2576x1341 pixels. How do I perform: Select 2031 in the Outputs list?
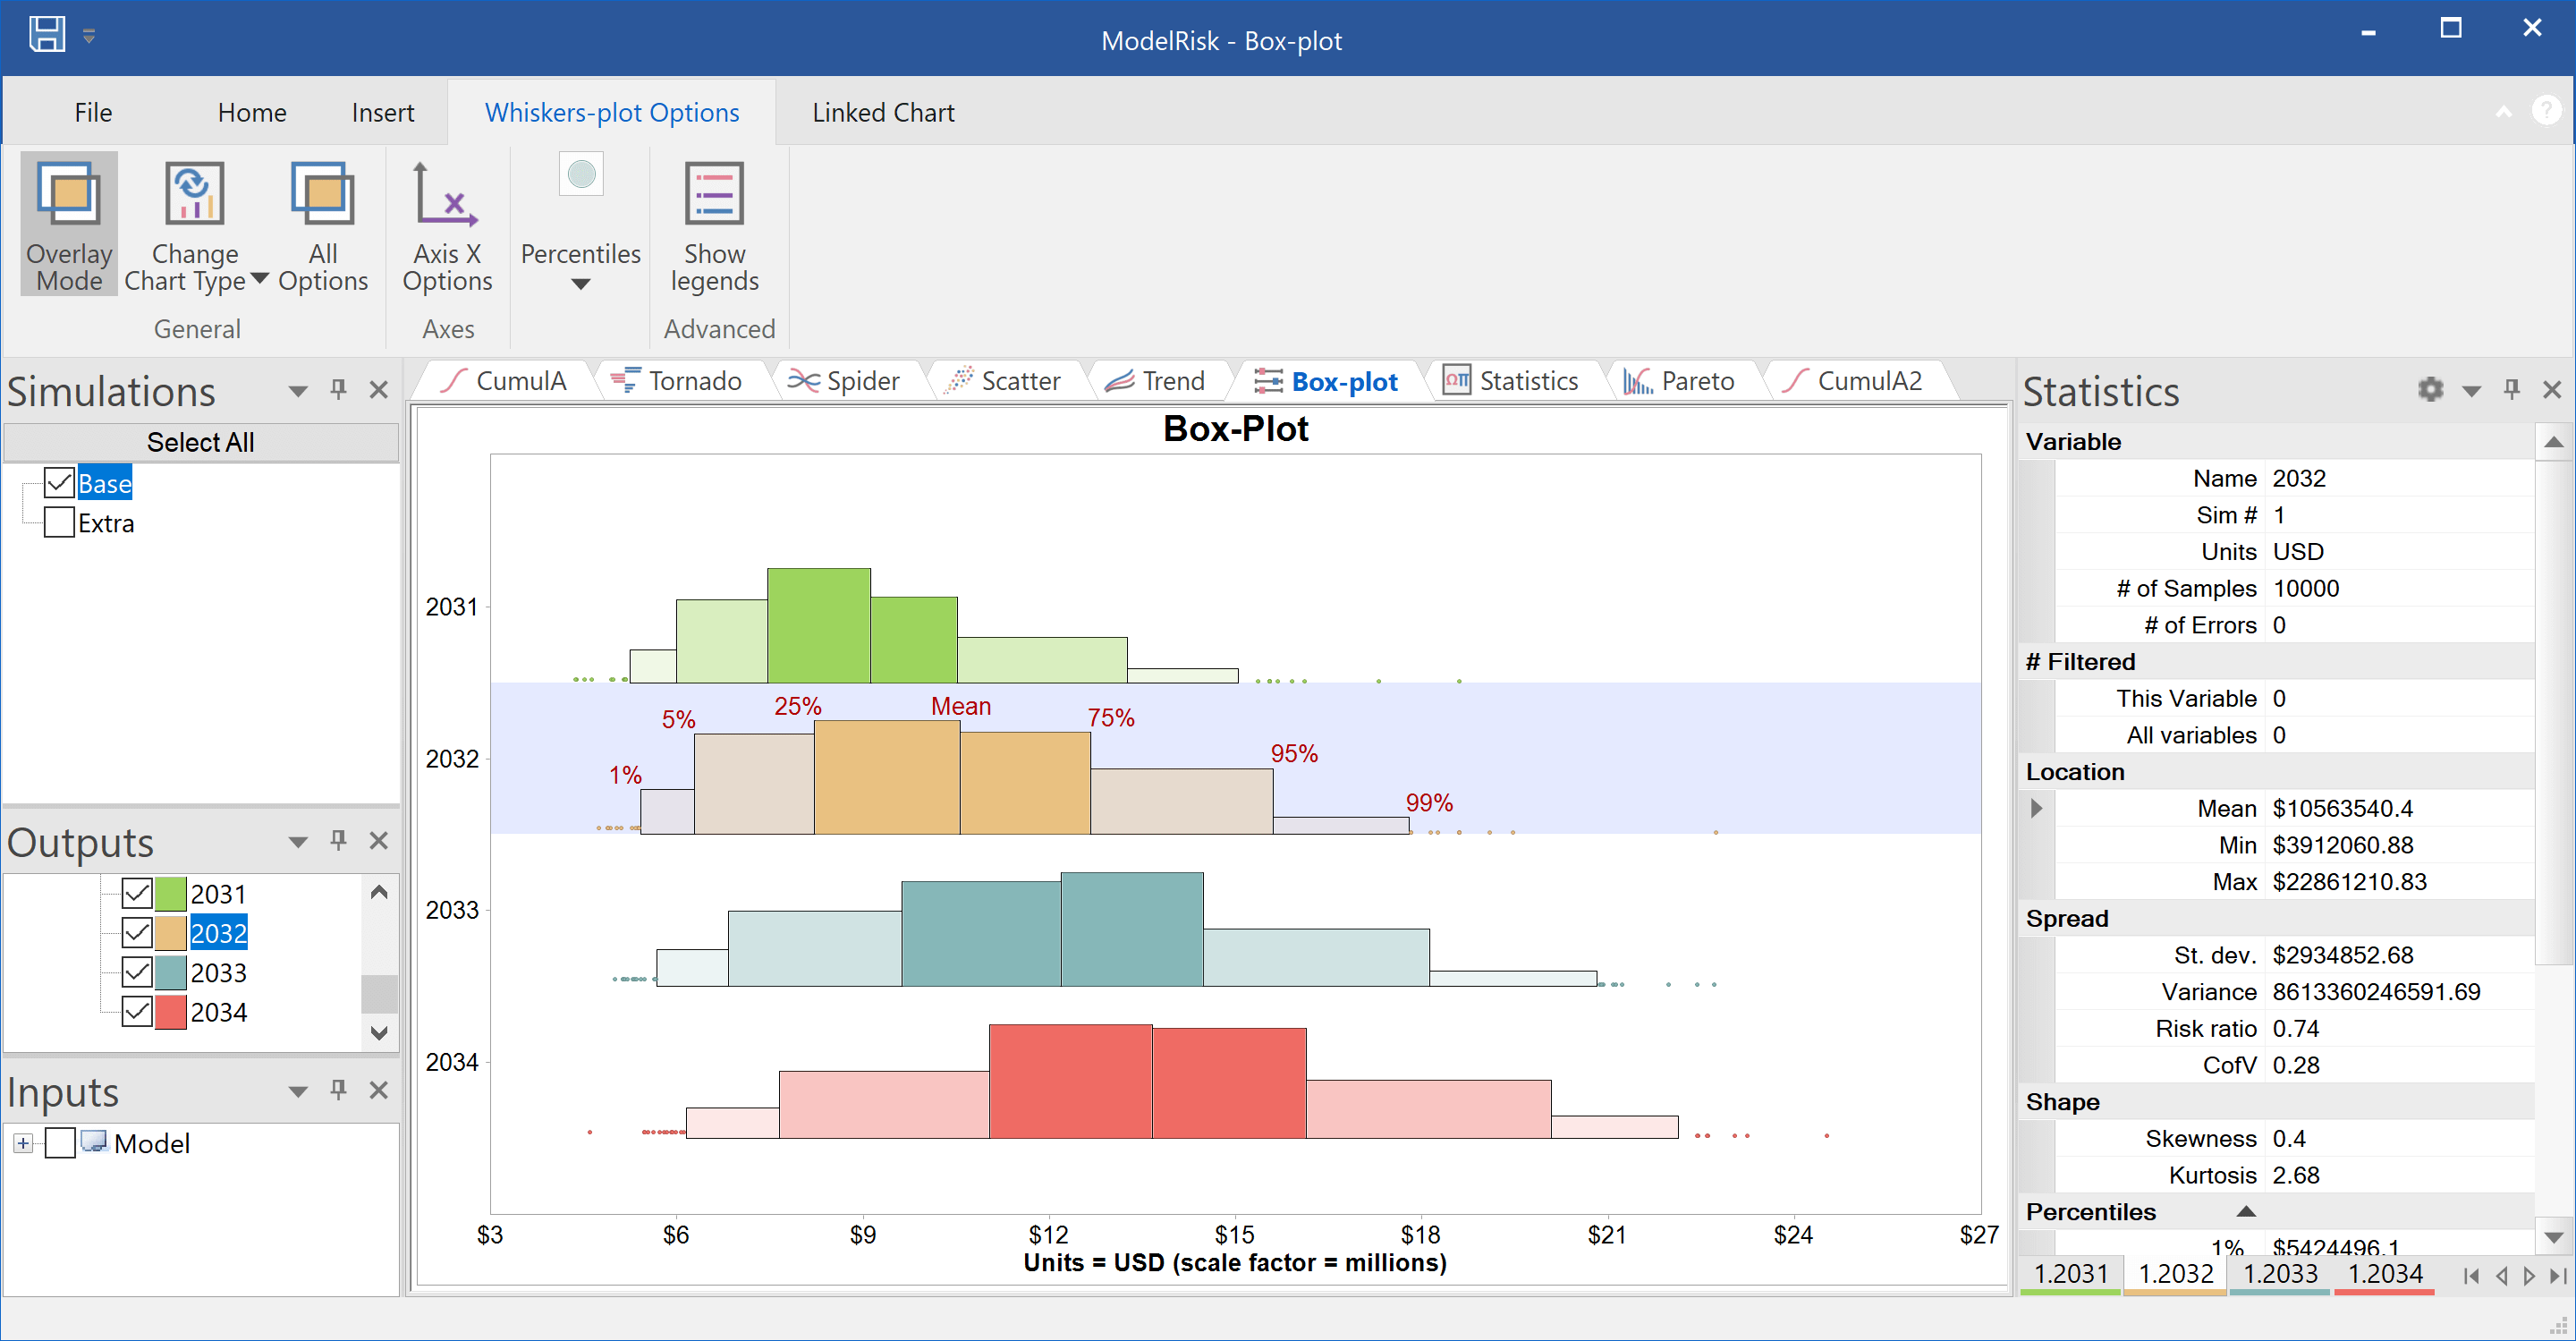pos(218,892)
